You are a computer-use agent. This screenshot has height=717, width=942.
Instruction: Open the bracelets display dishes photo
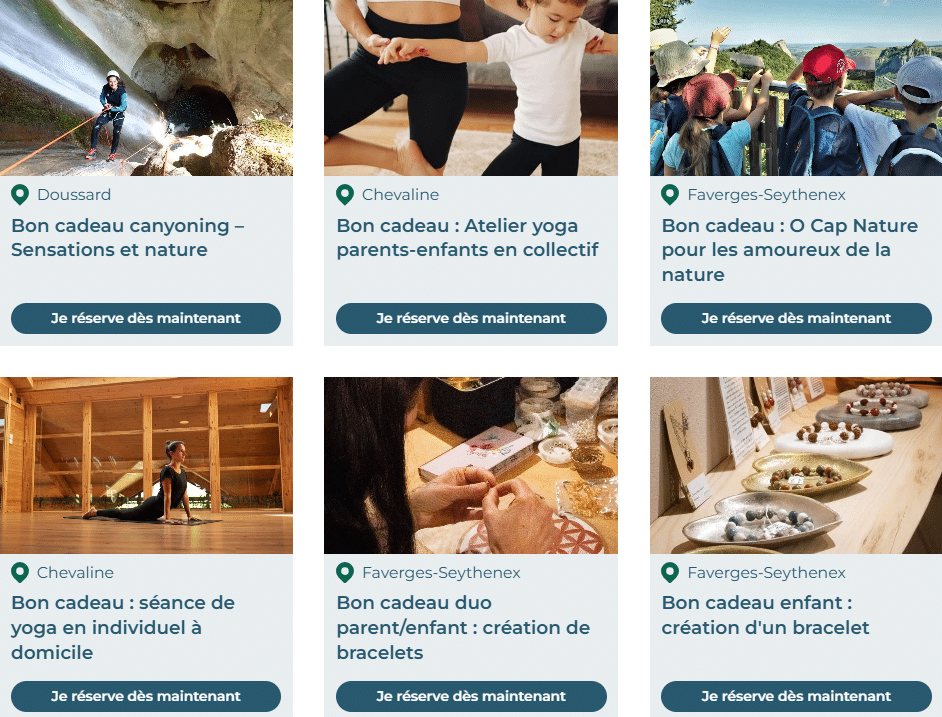click(x=796, y=465)
